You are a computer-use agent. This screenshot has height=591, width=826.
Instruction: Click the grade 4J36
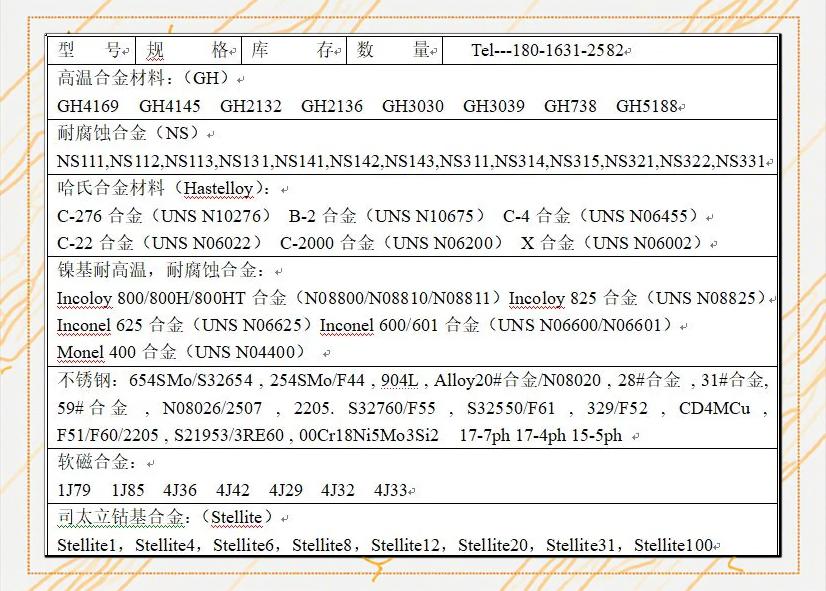pyautogui.click(x=180, y=490)
